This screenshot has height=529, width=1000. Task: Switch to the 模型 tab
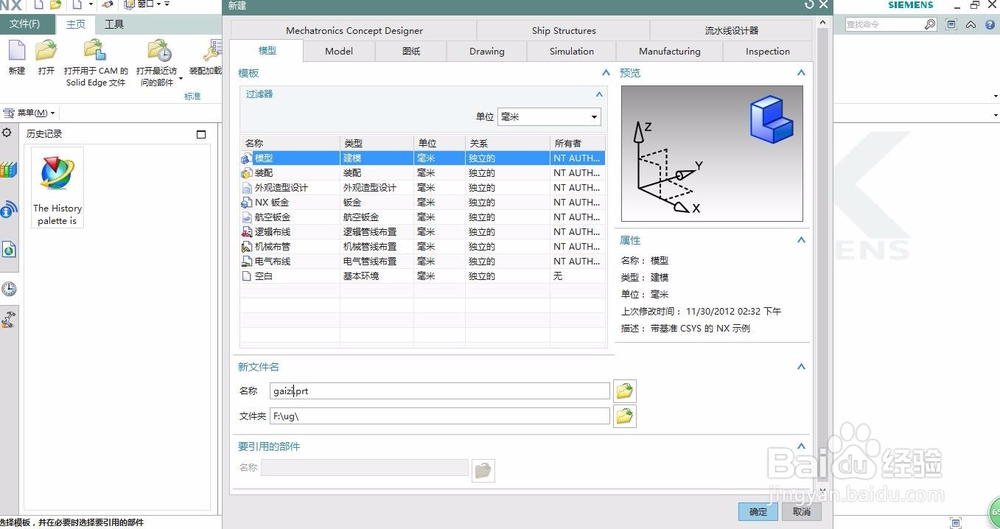point(267,51)
